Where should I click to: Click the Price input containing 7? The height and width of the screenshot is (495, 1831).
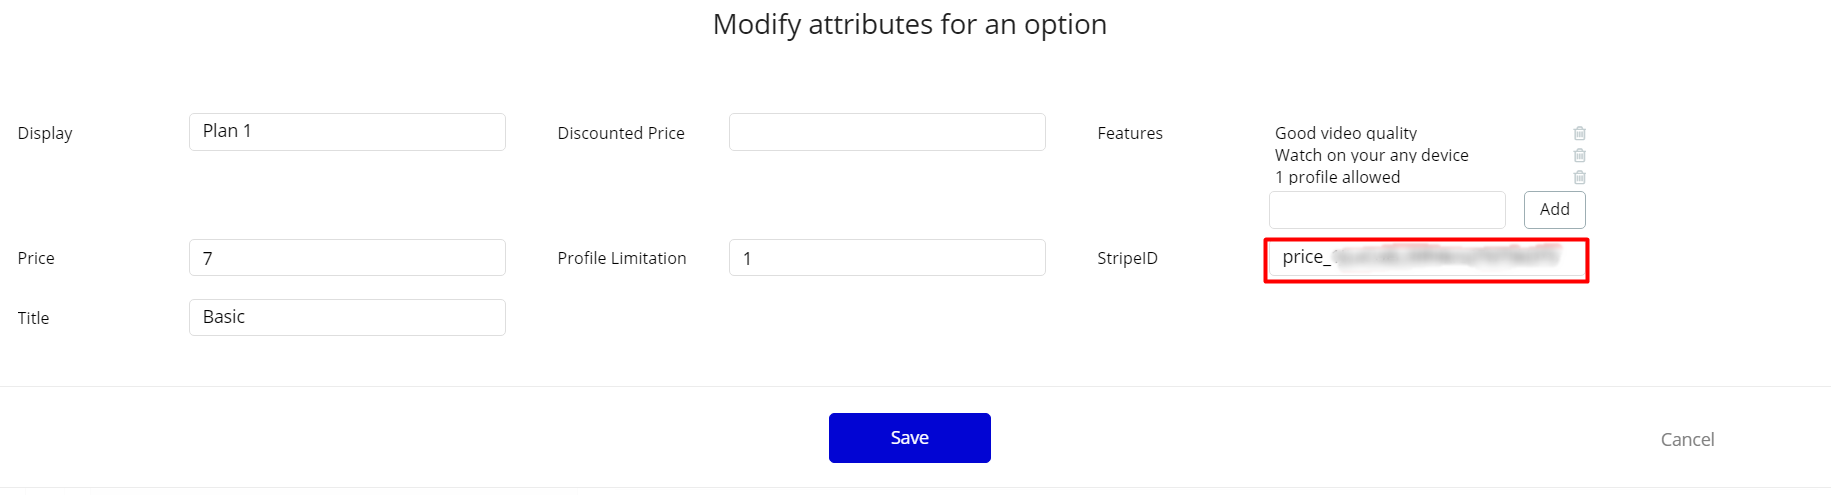(347, 258)
